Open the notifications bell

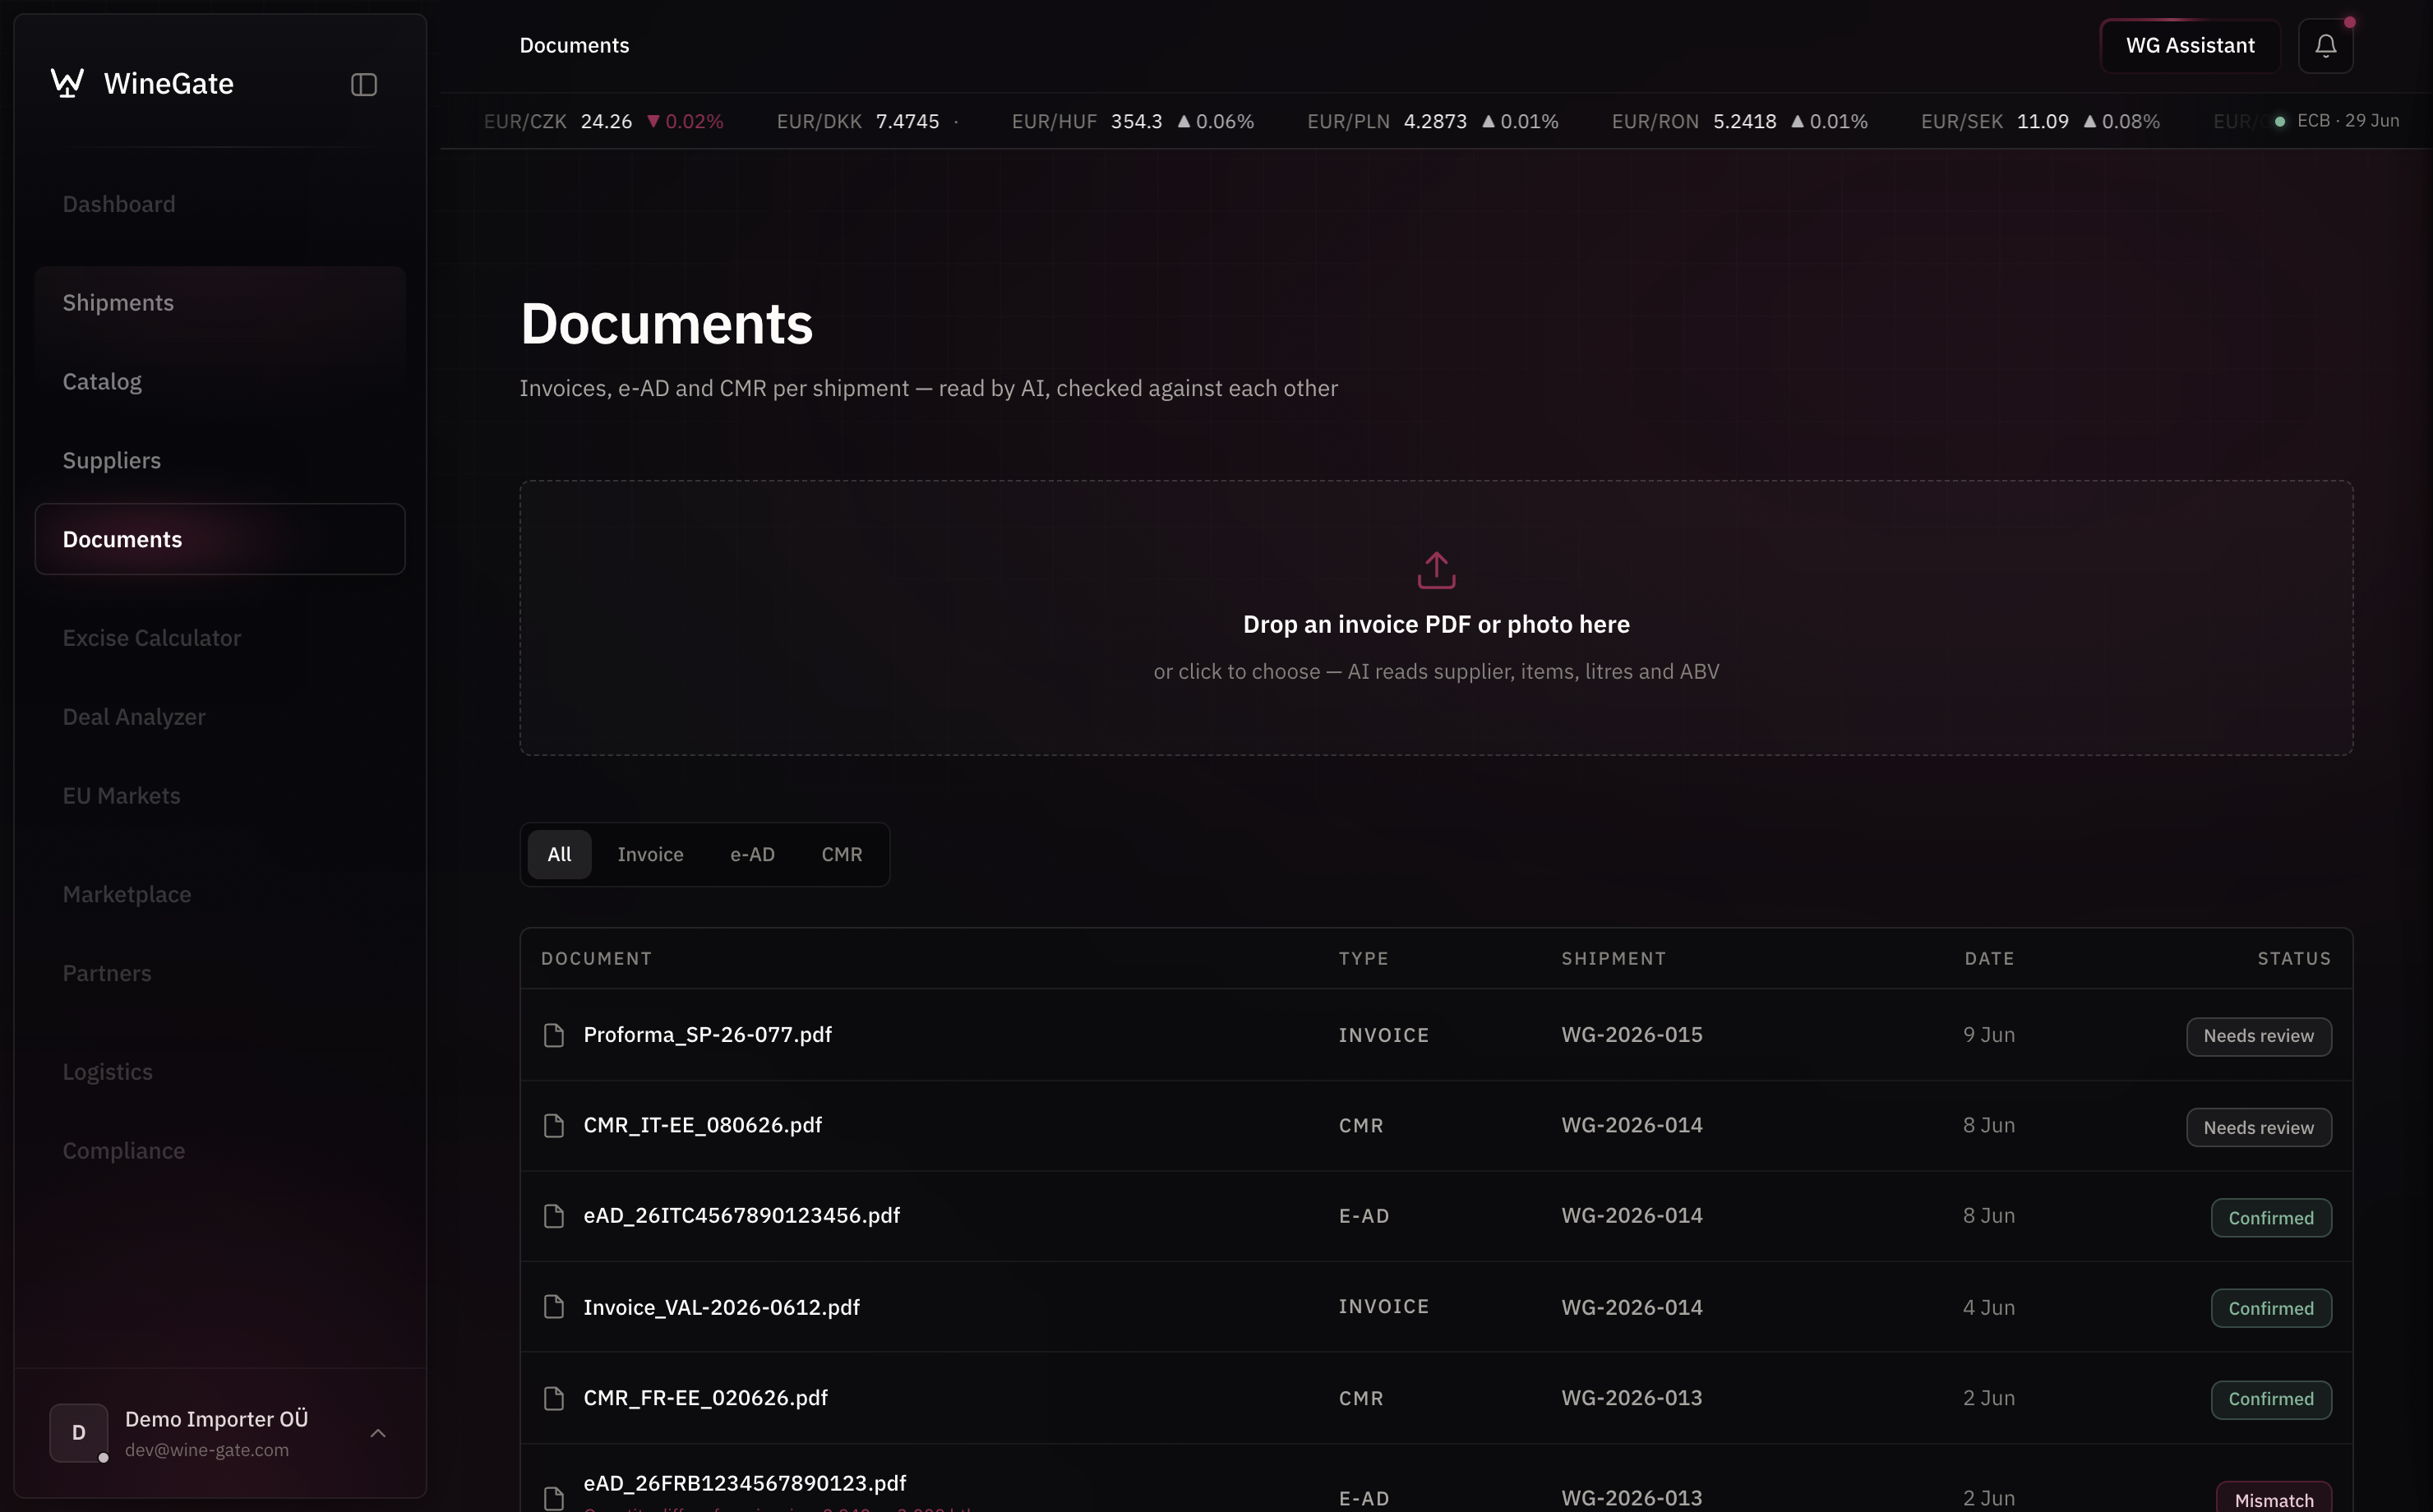pyautogui.click(x=2325, y=46)
